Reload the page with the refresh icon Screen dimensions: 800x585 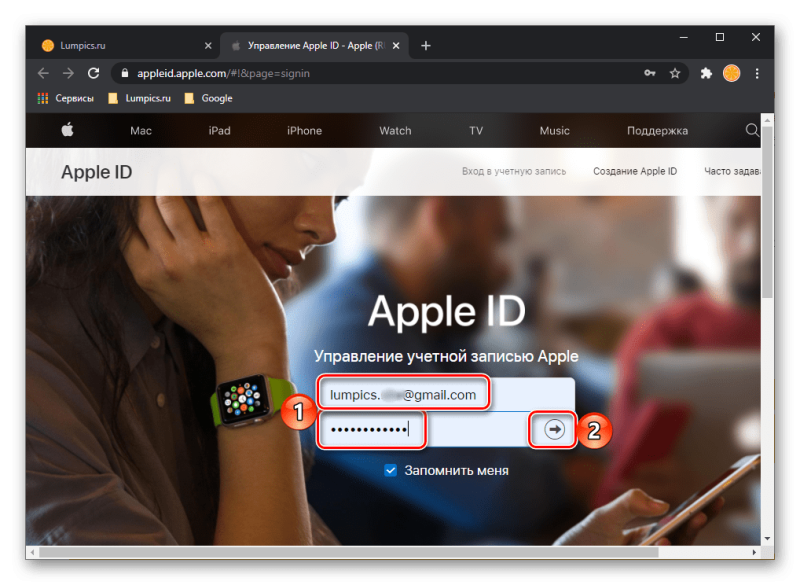tap(93, 73)
